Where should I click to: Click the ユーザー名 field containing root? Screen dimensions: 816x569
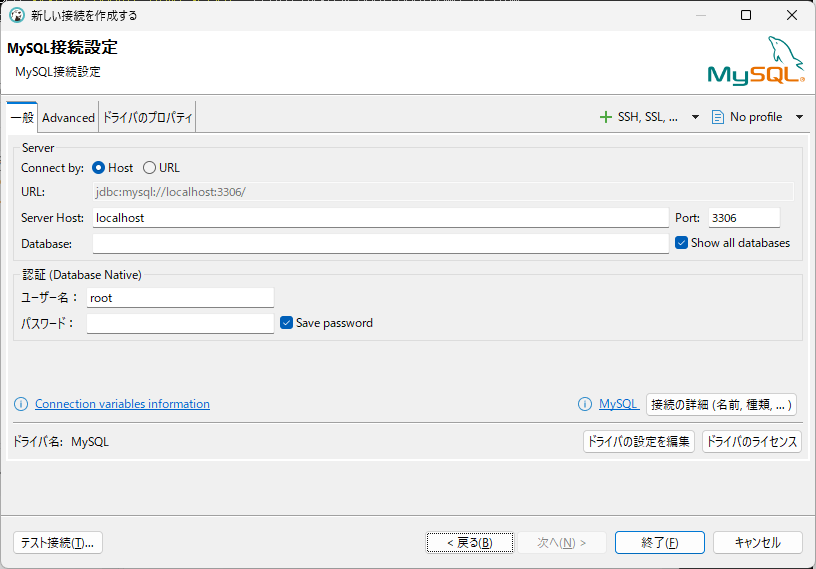click(180, 298)
